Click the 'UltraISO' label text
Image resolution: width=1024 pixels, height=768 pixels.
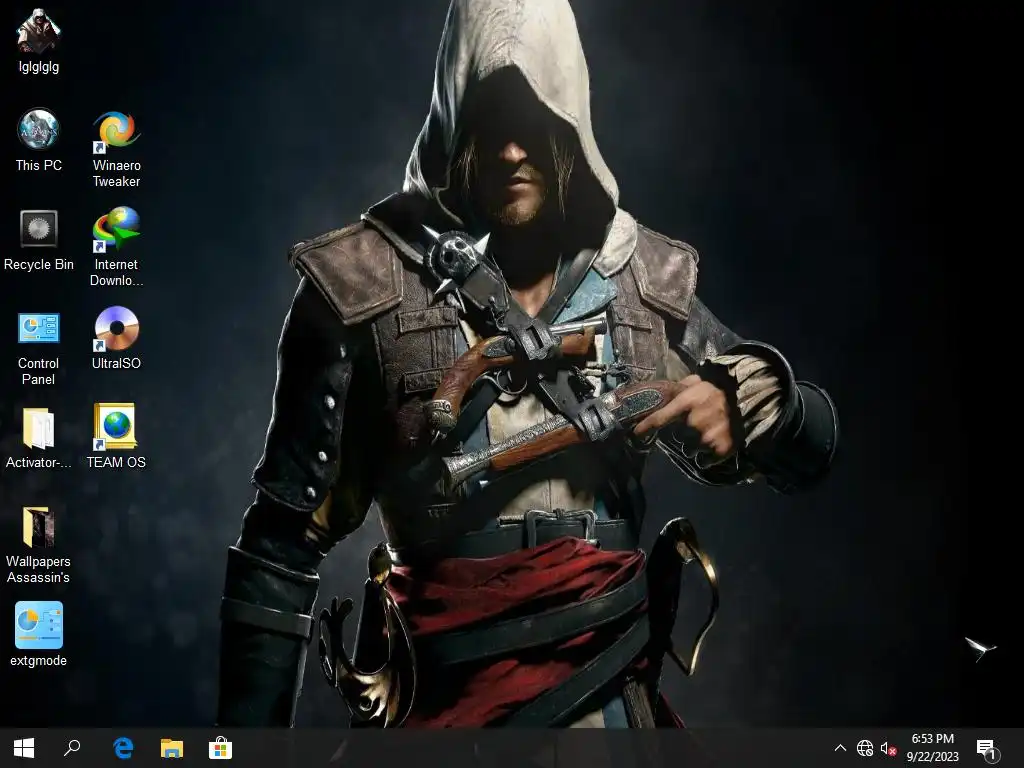click(116, 363)
